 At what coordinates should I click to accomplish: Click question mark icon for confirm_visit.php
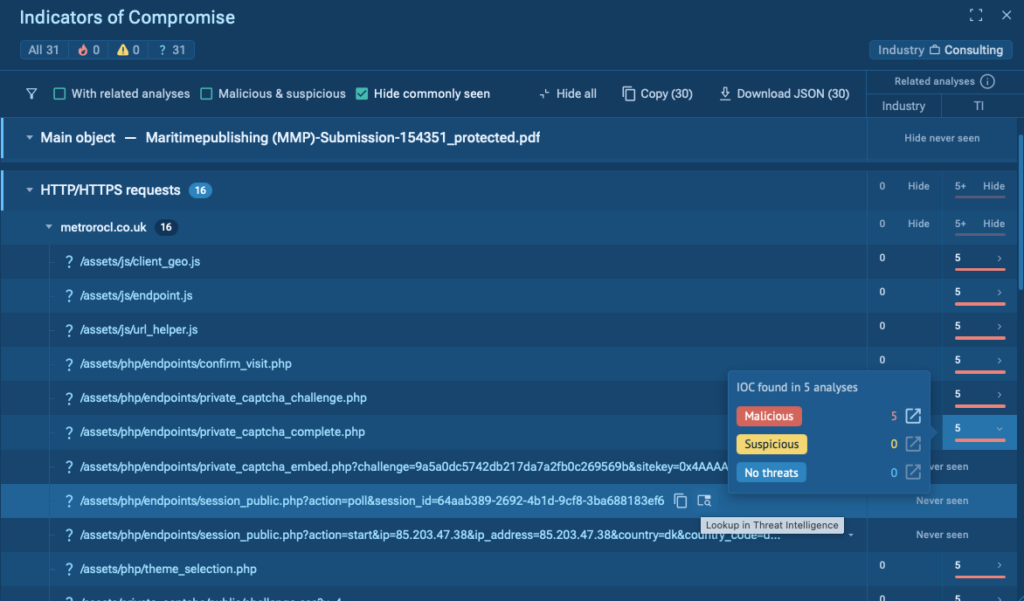point(69,364)
